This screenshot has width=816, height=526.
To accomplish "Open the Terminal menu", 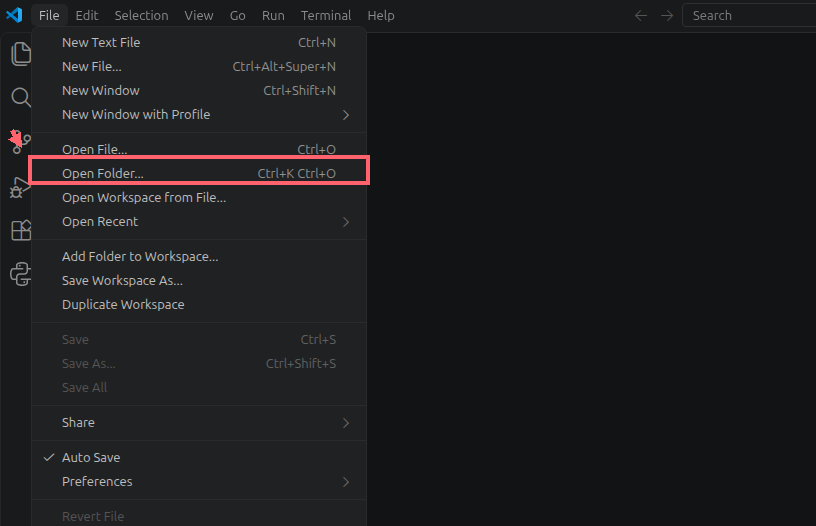I will point(326,16).
